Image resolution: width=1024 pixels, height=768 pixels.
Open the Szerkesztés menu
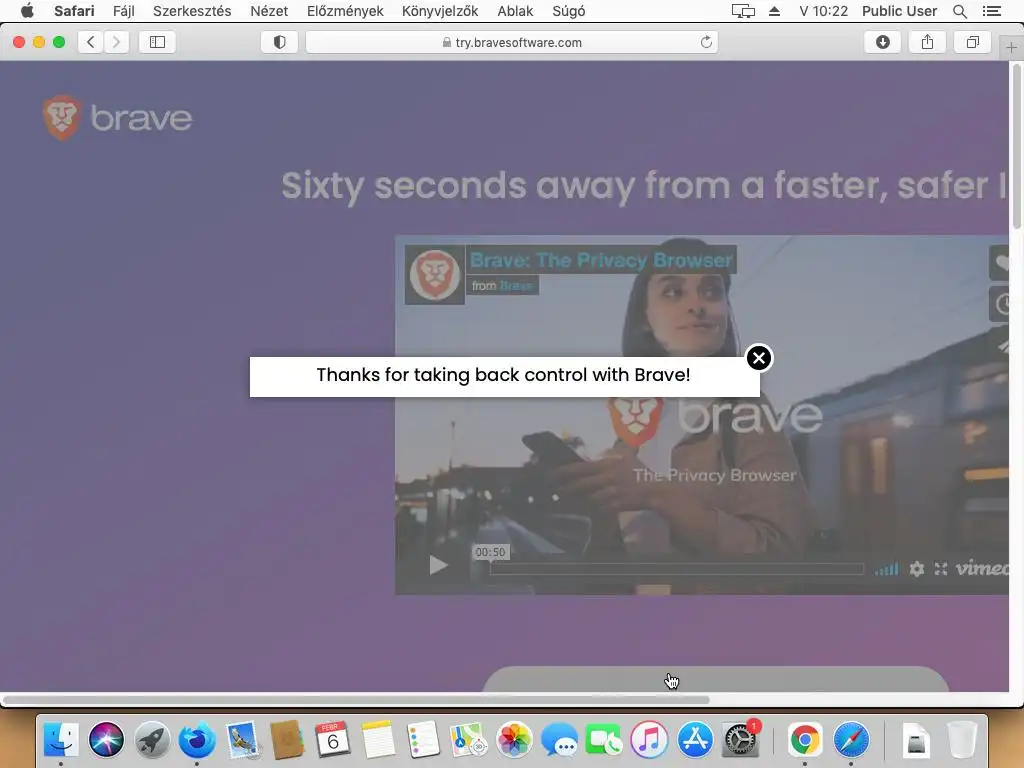click(192, 11)
